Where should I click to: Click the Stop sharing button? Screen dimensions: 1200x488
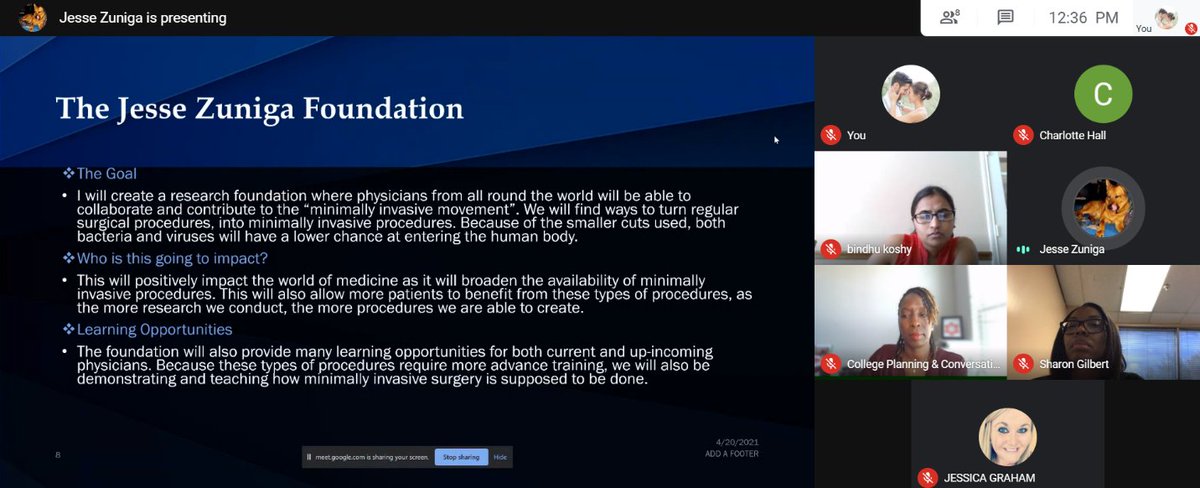(461, 457)
